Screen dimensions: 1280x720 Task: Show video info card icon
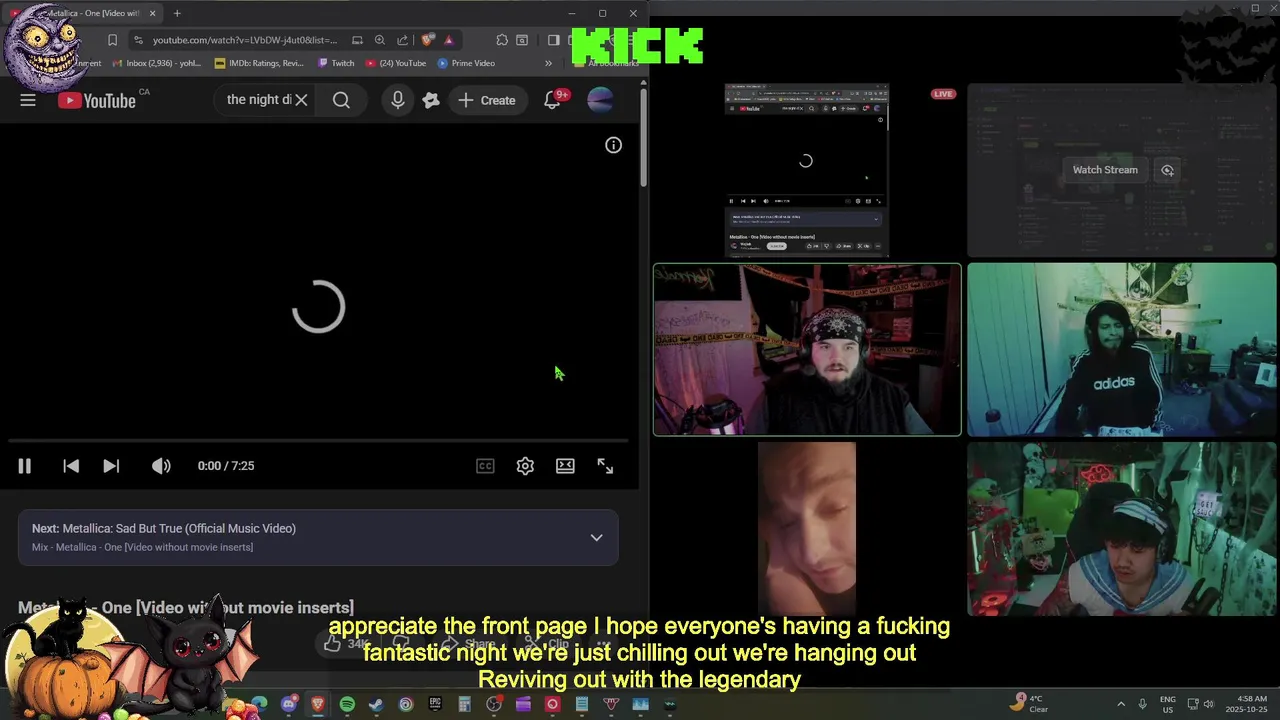613,145
